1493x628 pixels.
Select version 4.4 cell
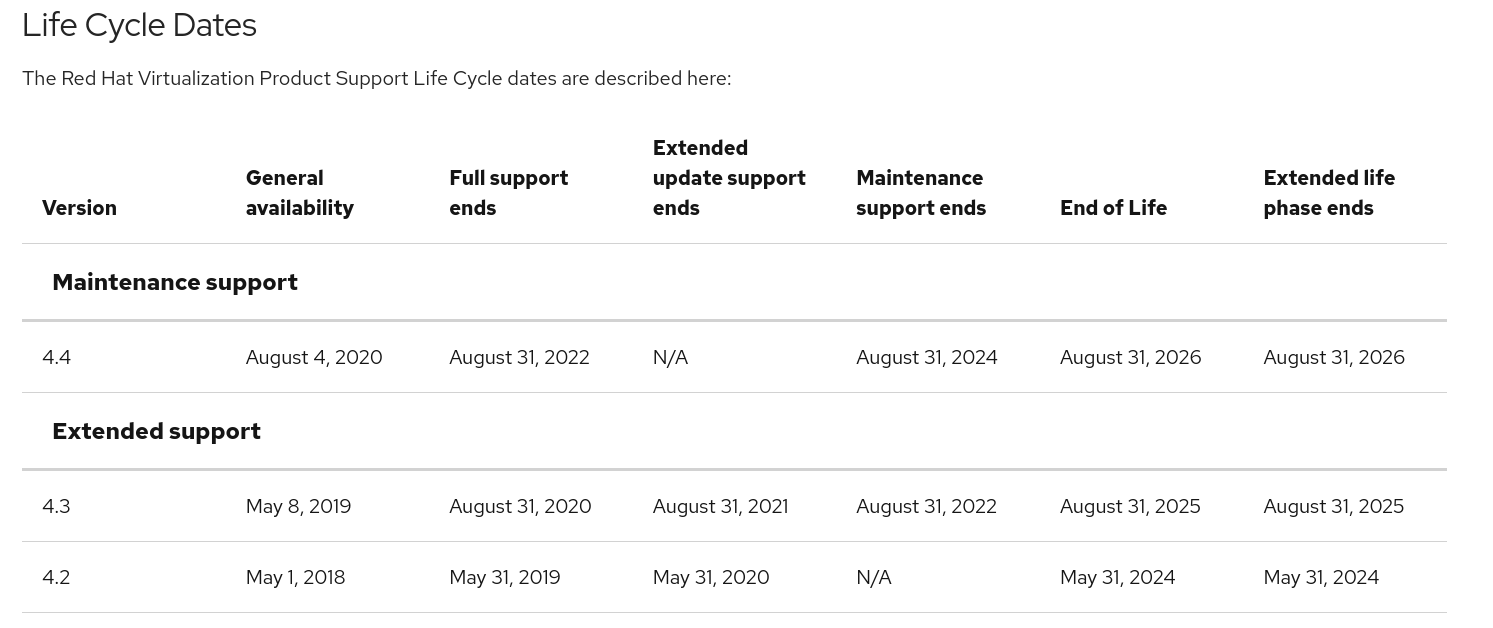tap(57, 357)
